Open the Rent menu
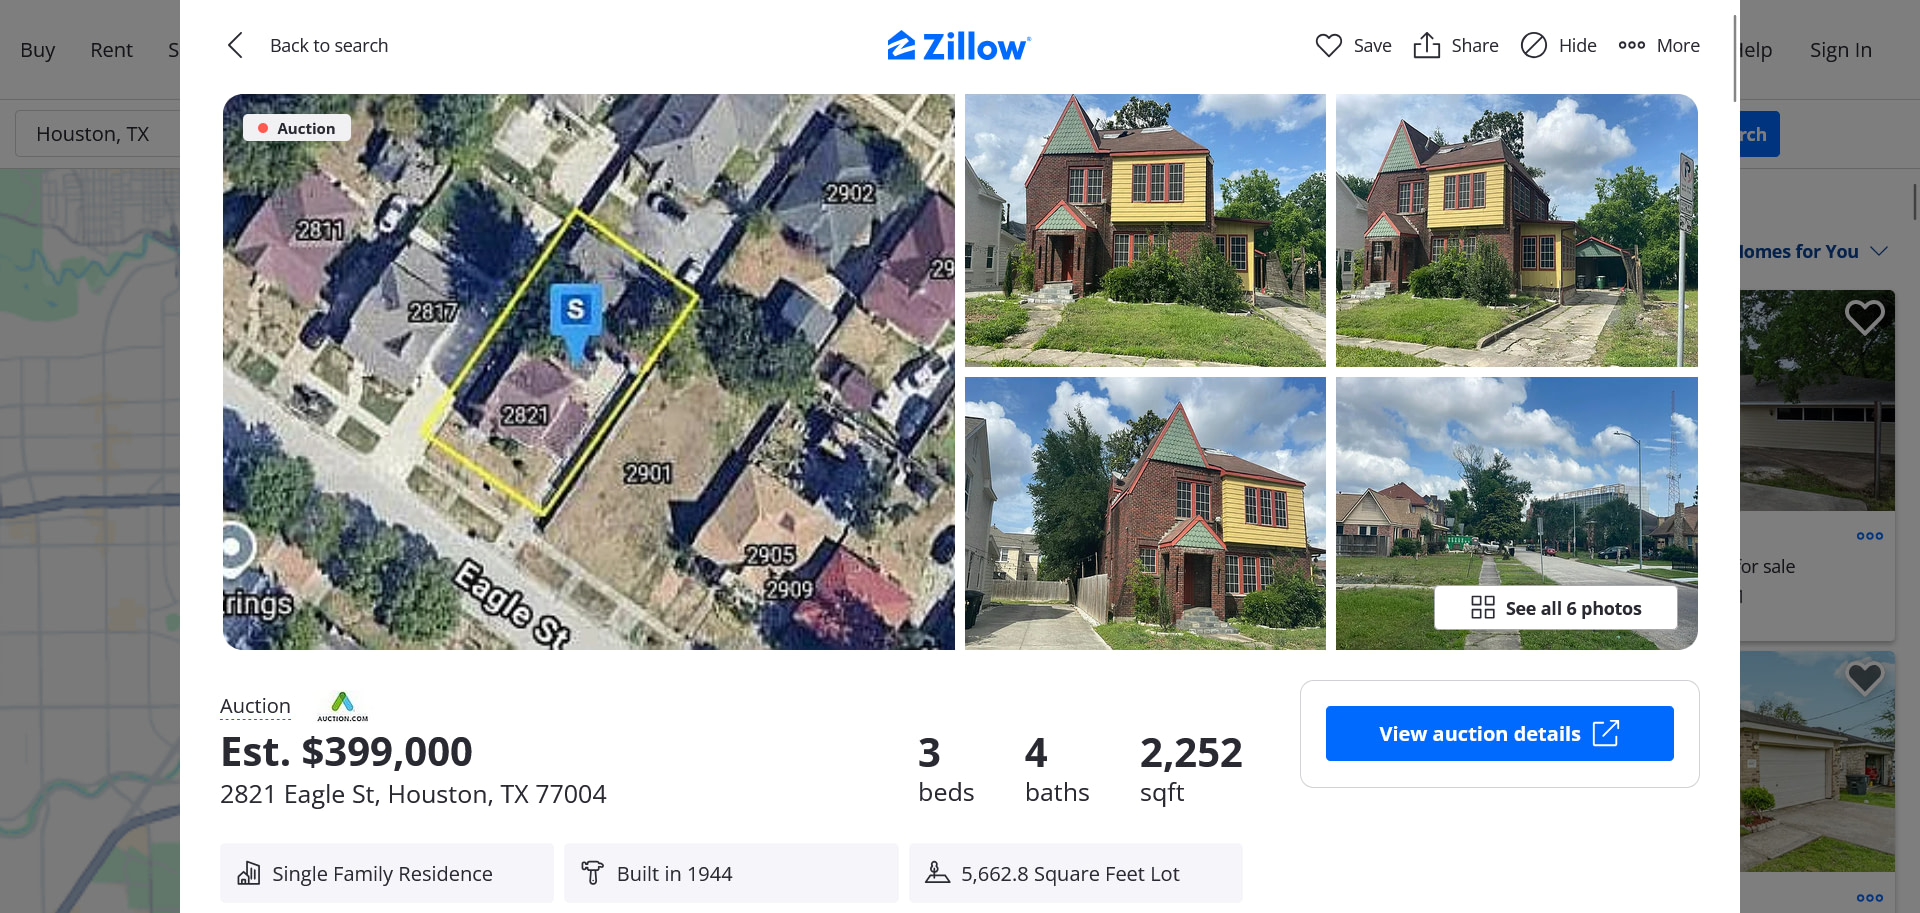 [111, 50]
